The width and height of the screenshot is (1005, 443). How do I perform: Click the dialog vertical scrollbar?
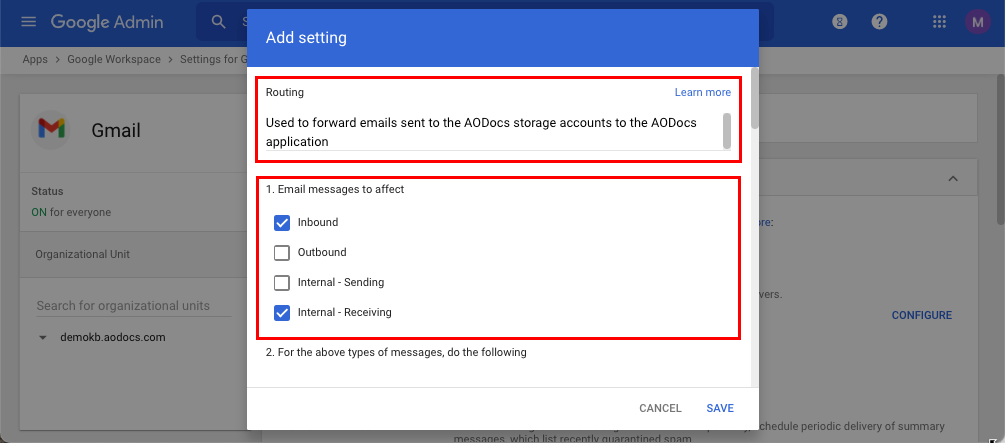pos(755,98)
